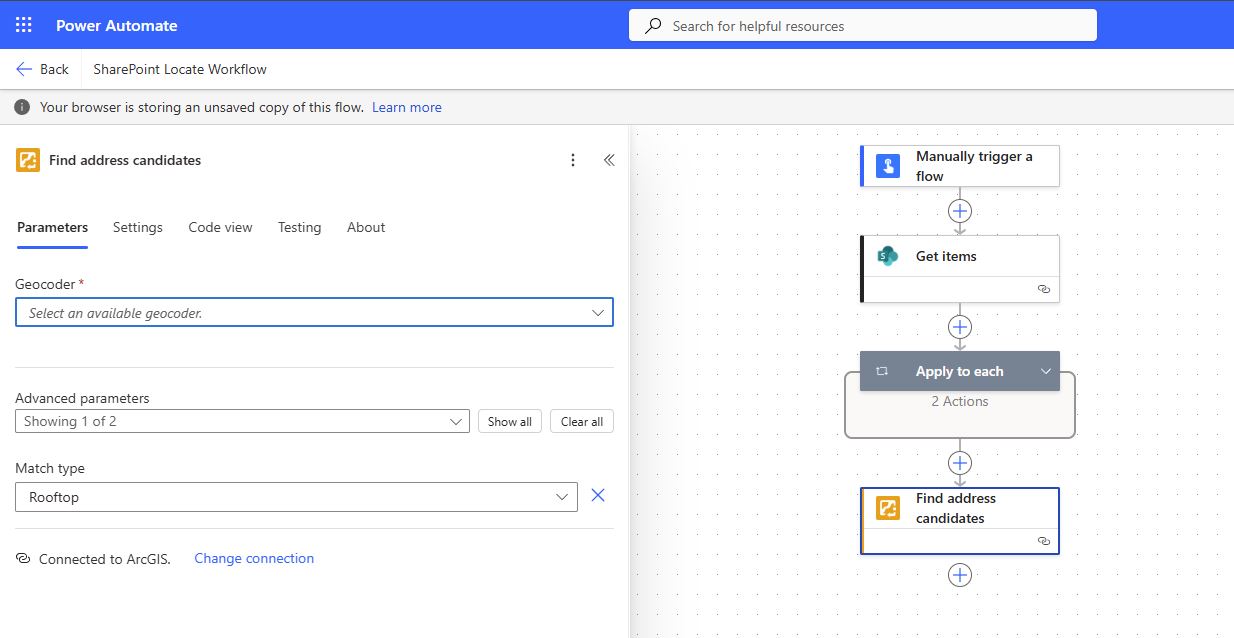Open the Code view tab
This screenshot has height=638, width=1234.
220,227
